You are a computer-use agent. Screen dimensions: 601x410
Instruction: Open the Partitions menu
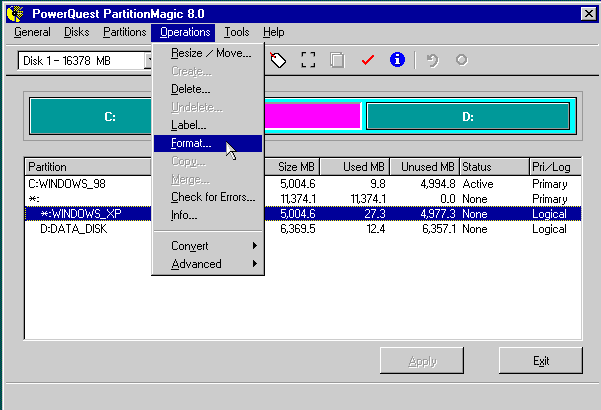[x=125, y=32]
